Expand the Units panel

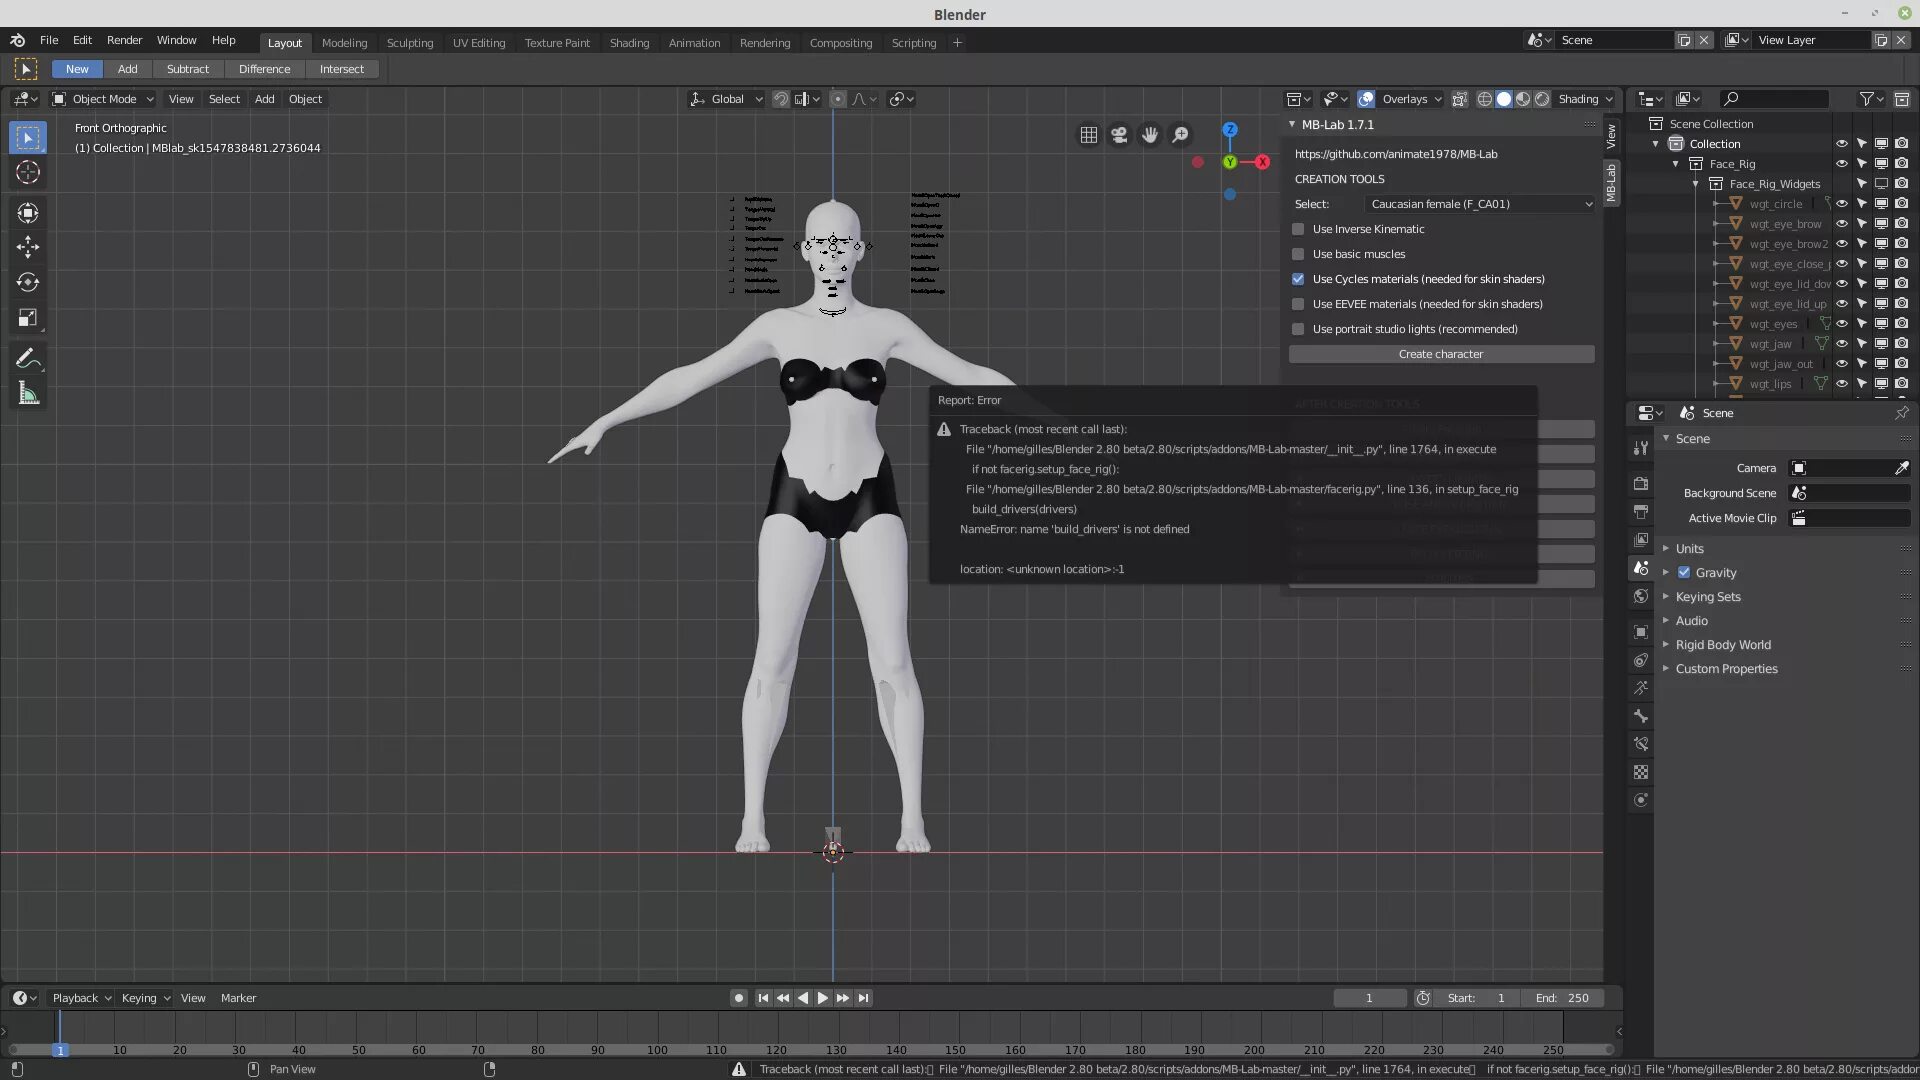(1688, 549)
